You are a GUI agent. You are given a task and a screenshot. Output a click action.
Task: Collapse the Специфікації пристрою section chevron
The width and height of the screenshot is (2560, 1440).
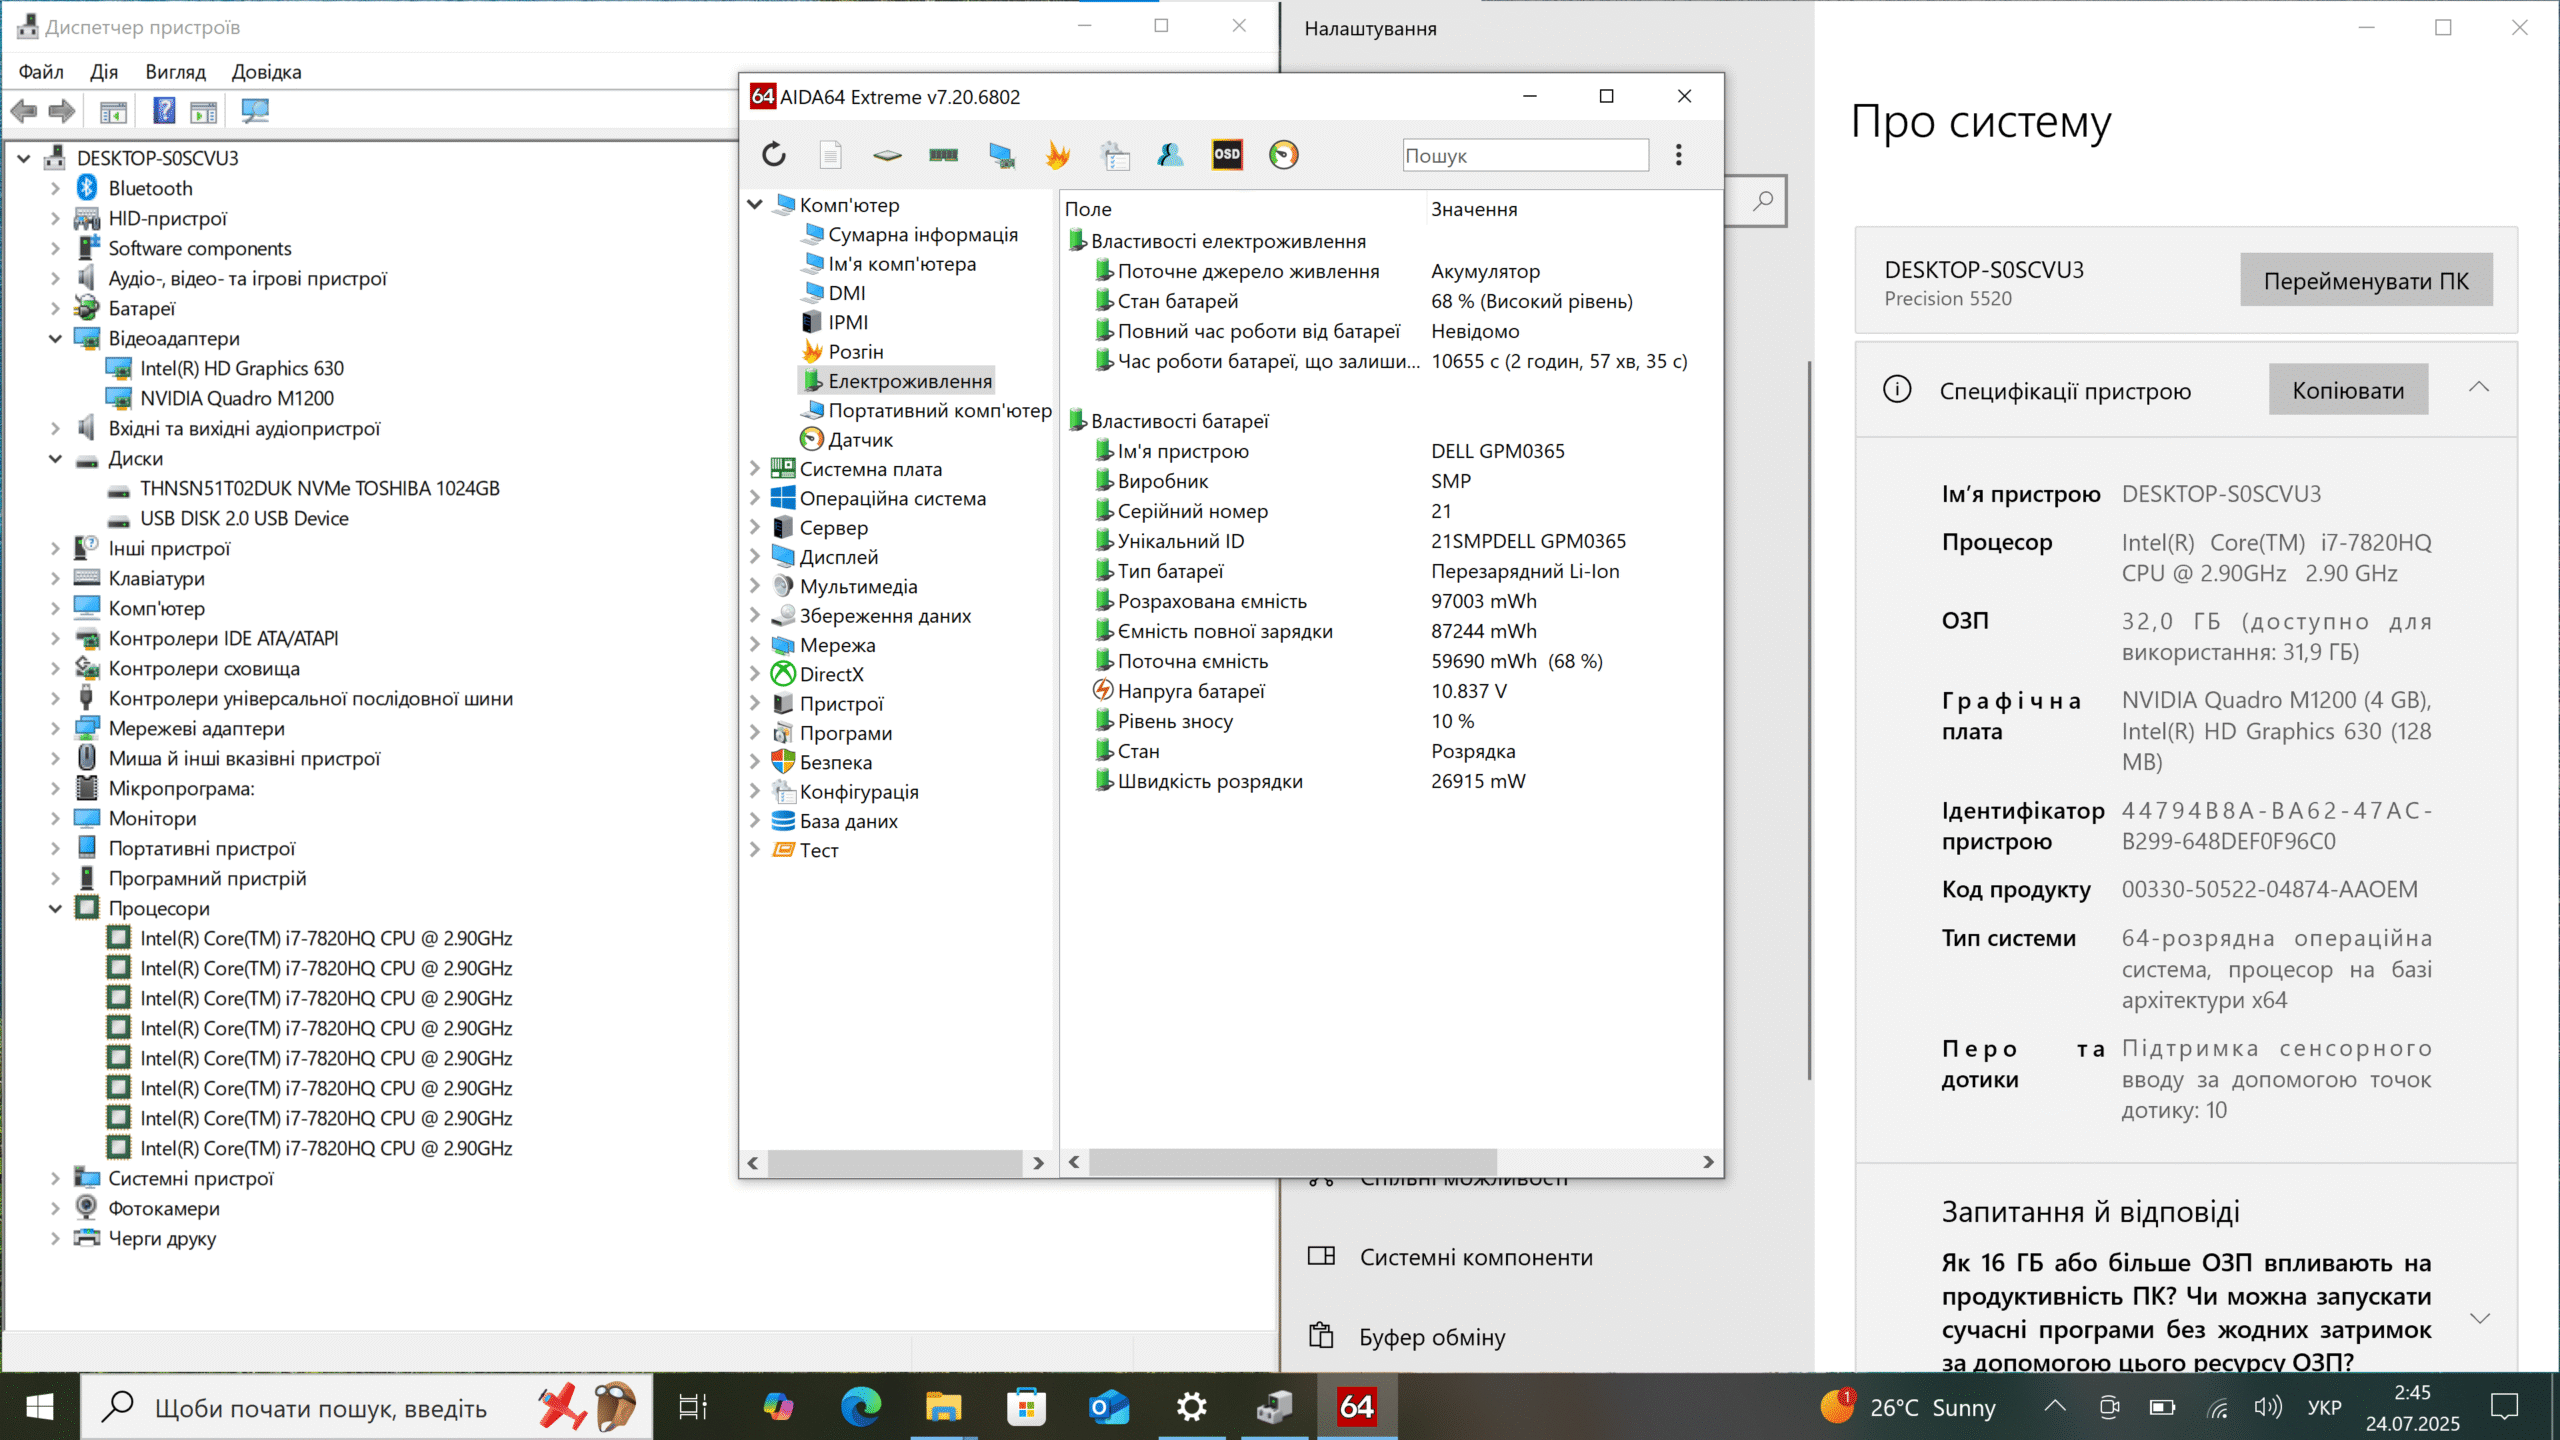(2479, 388)
